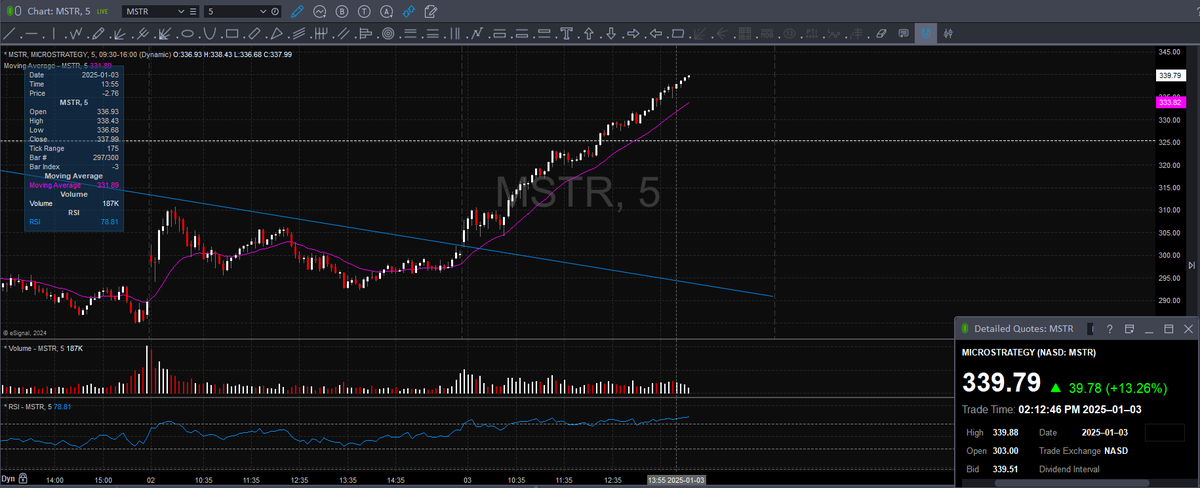Select the concentric circles Fibonacci tool
The width and height of the screenshot is (1200, 488).
click(x=388, y=34)
